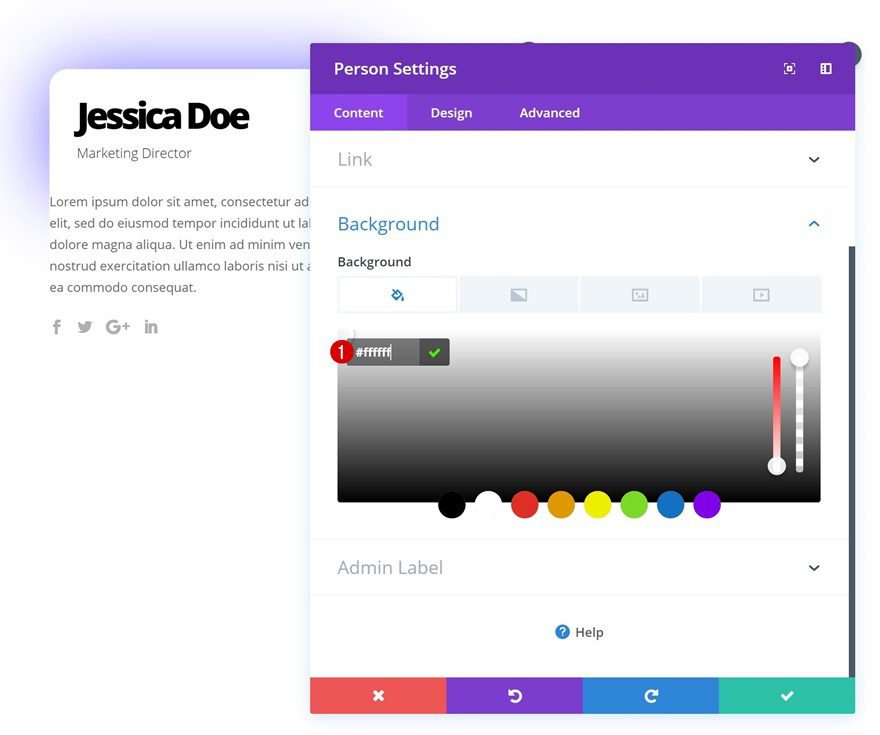Screen dimensions: 880x735
Task: Click inside the #ffffff hex input field
Action: [388, 351]
